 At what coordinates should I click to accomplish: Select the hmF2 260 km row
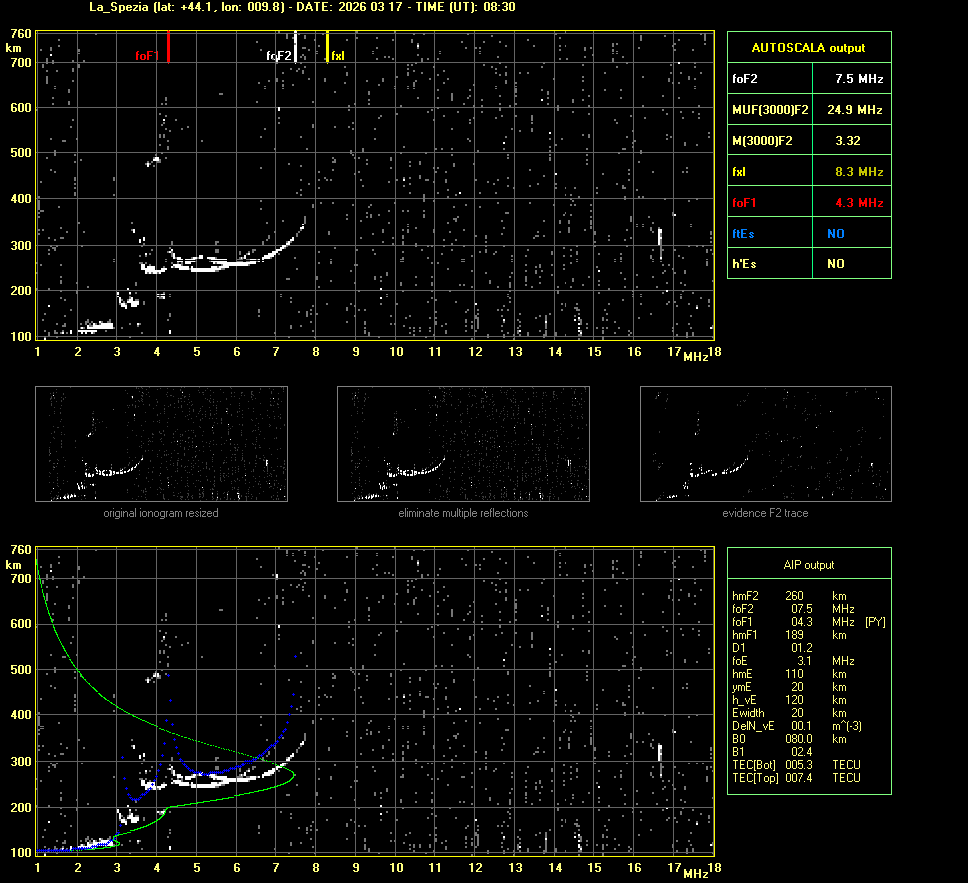point(790,596)
